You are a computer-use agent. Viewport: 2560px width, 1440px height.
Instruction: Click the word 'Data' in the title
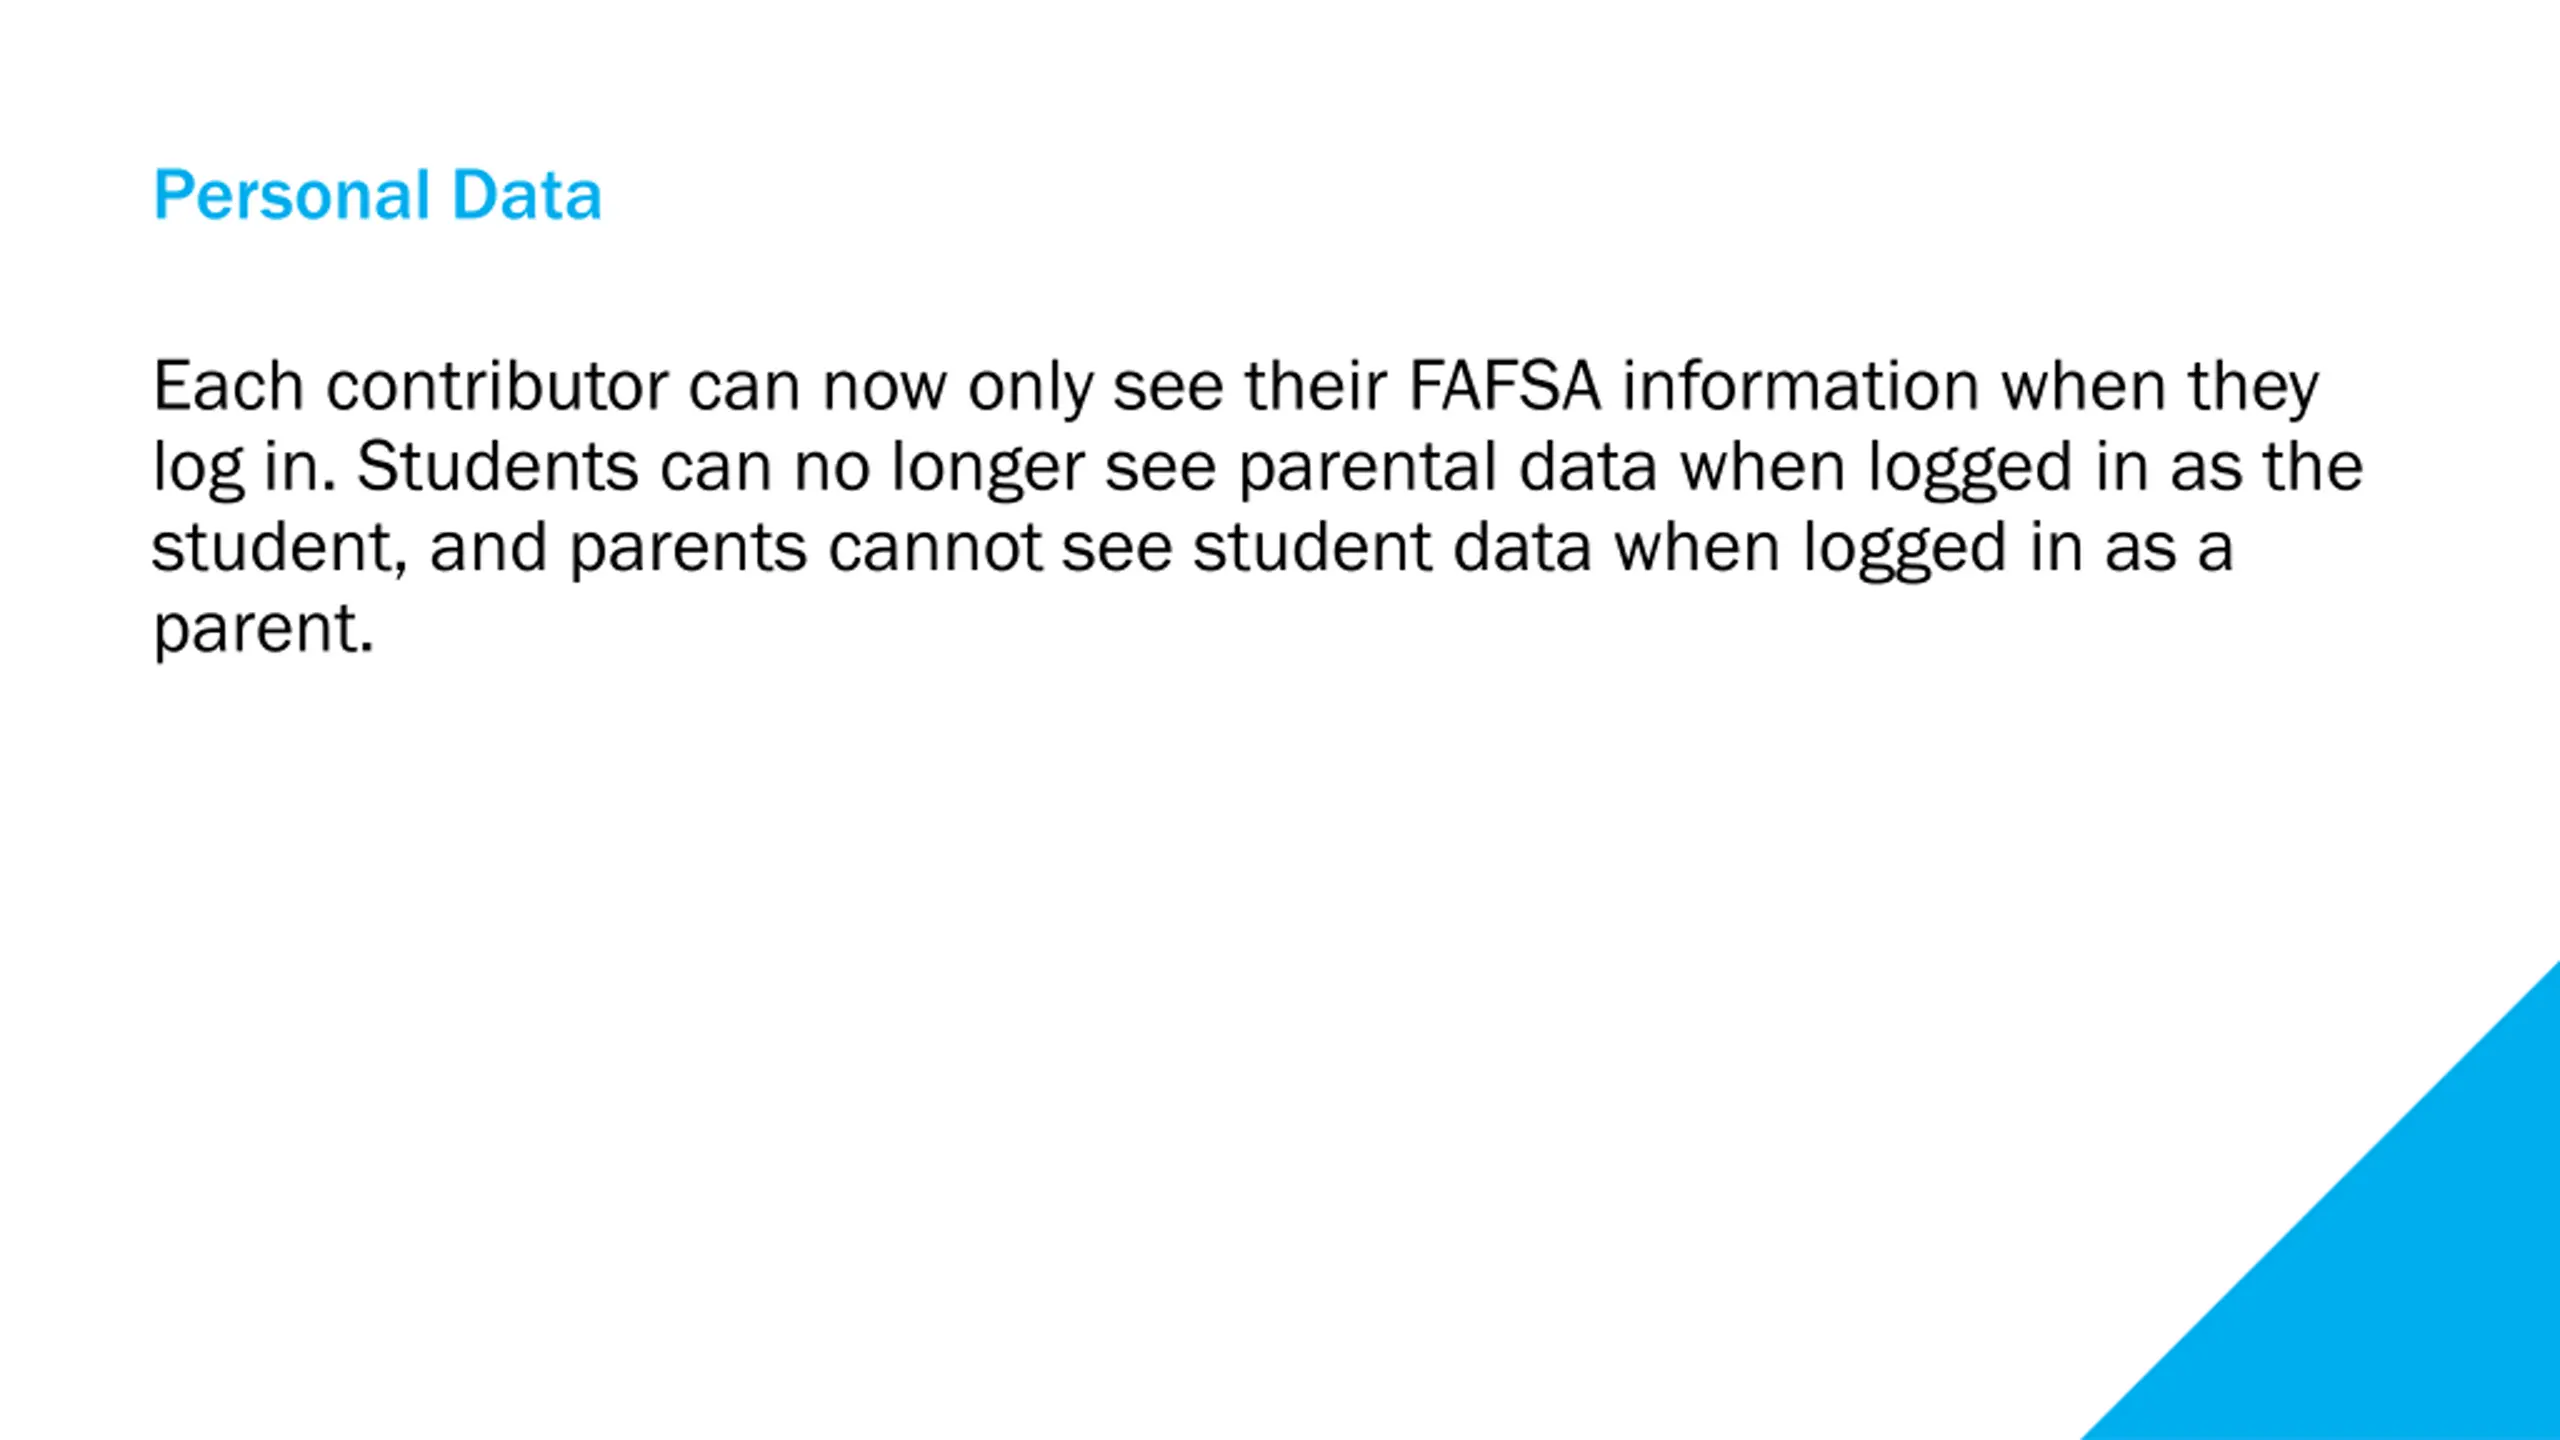tap(526, 195)
